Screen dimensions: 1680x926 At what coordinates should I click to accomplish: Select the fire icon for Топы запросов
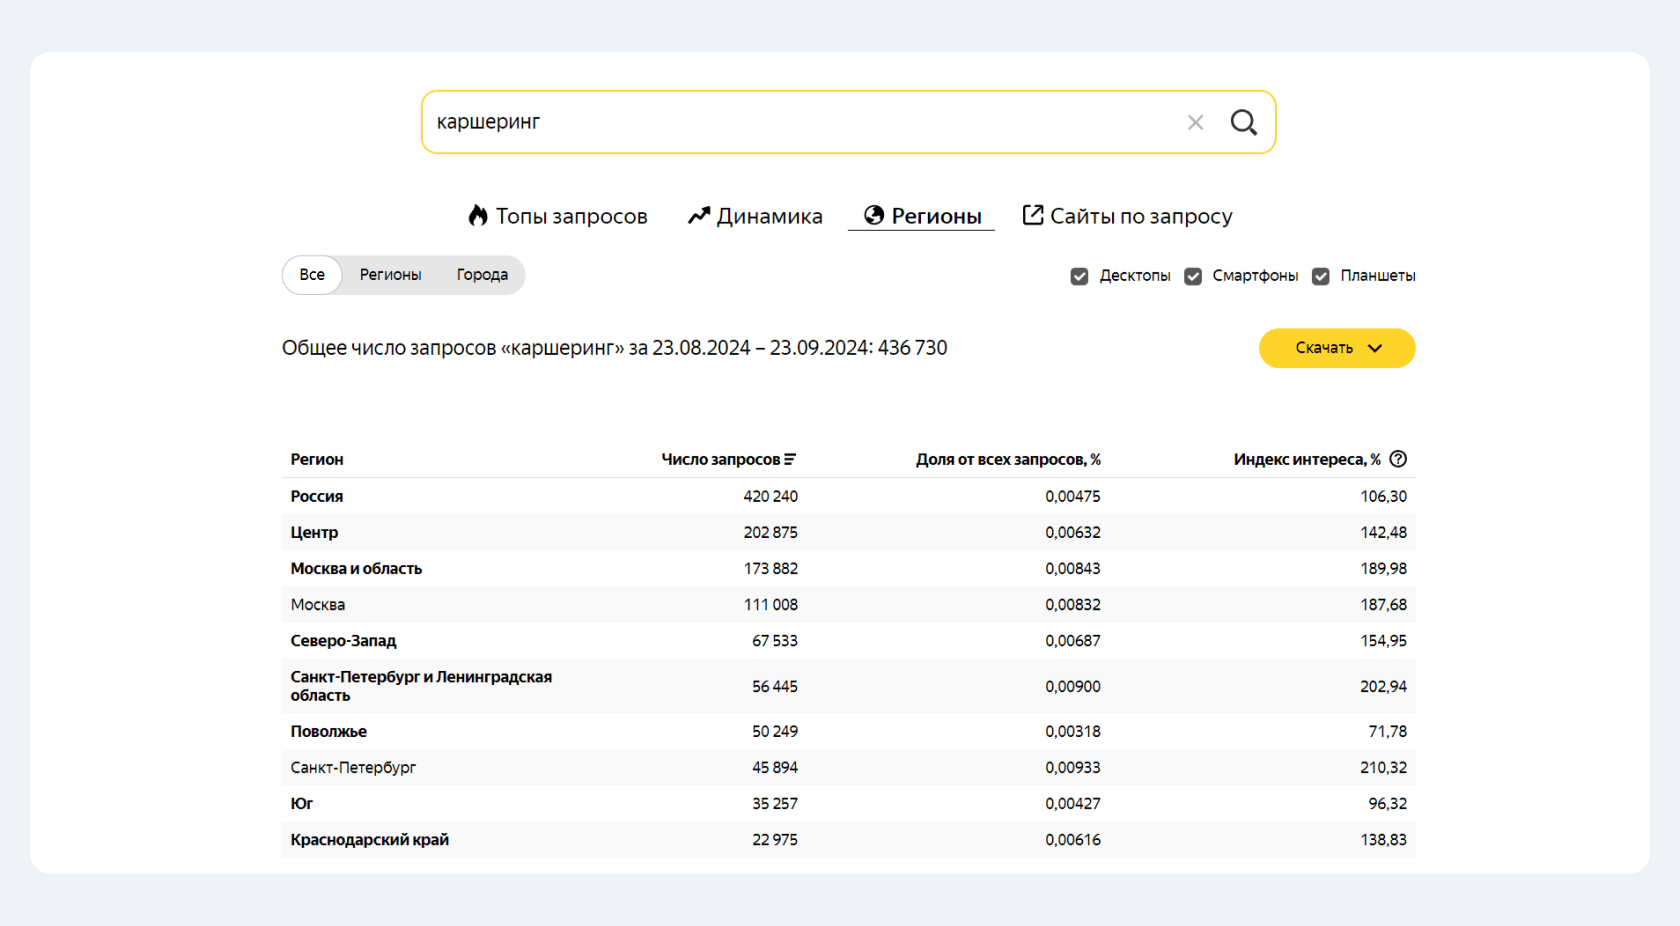pyautogui.click(x=478, y=215)
